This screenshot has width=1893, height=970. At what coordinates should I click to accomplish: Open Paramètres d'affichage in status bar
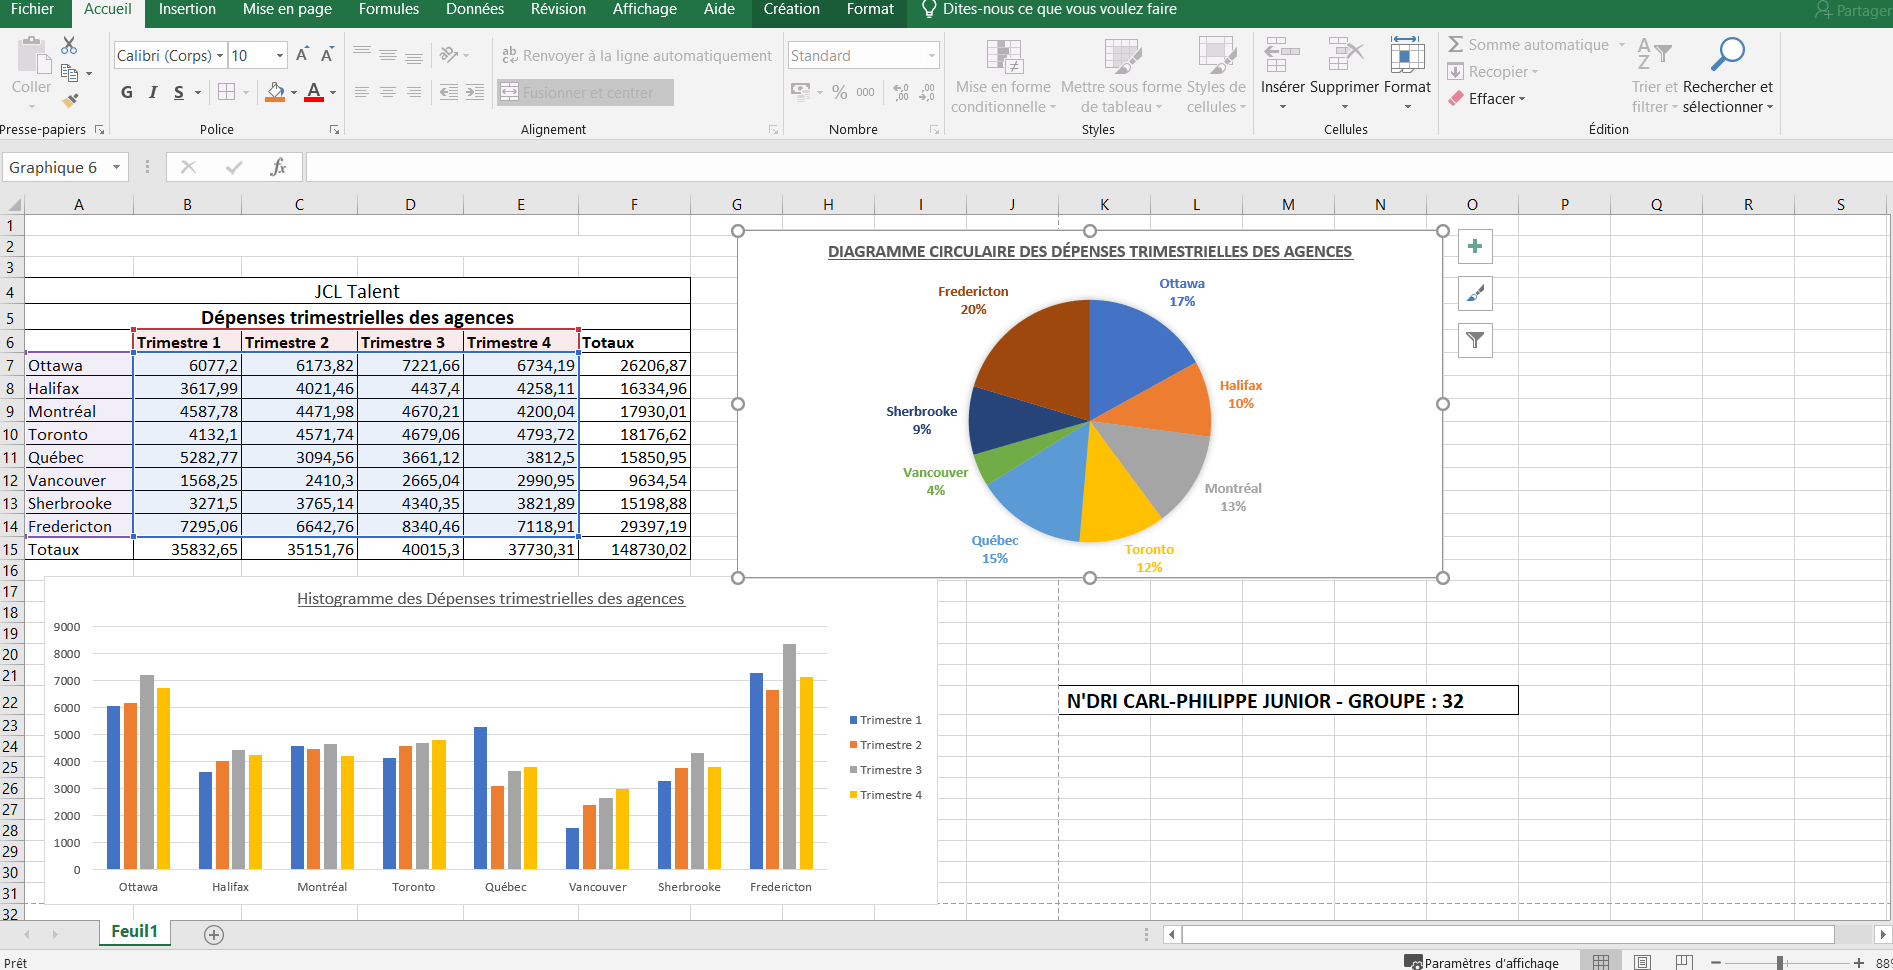pos(1482,962)
